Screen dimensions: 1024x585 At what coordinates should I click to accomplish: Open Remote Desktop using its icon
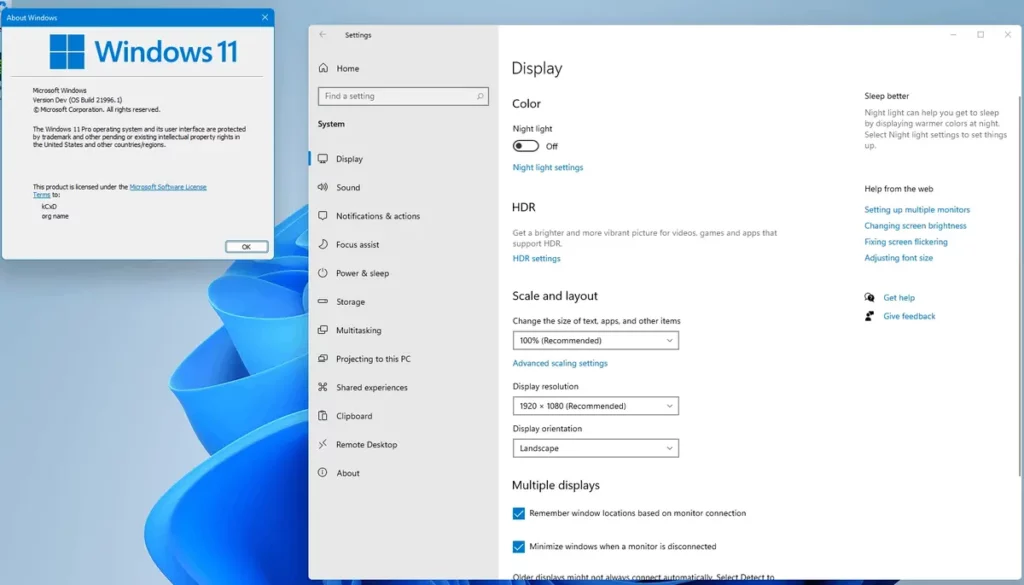tap(322, 444)
